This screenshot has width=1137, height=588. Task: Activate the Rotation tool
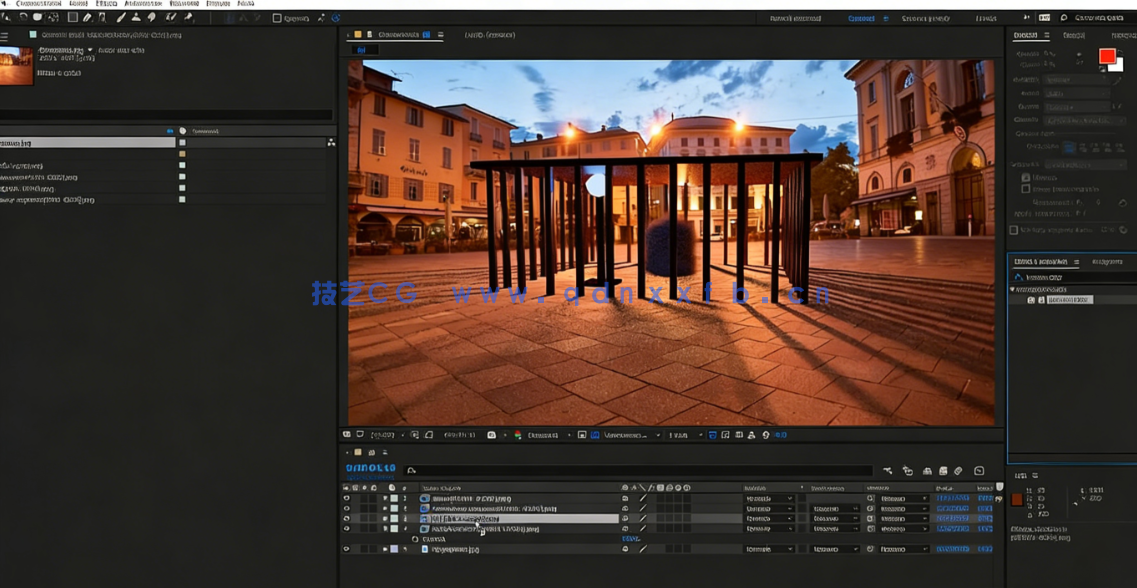(51, 17)
